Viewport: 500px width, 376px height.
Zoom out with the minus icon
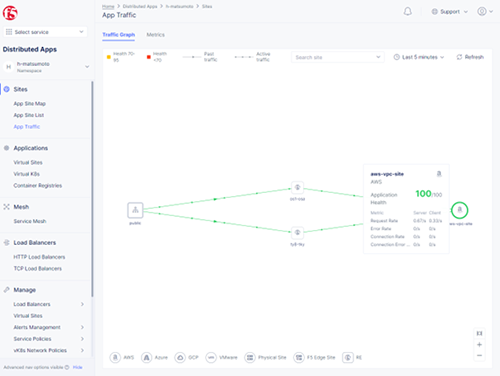[479, 355]
